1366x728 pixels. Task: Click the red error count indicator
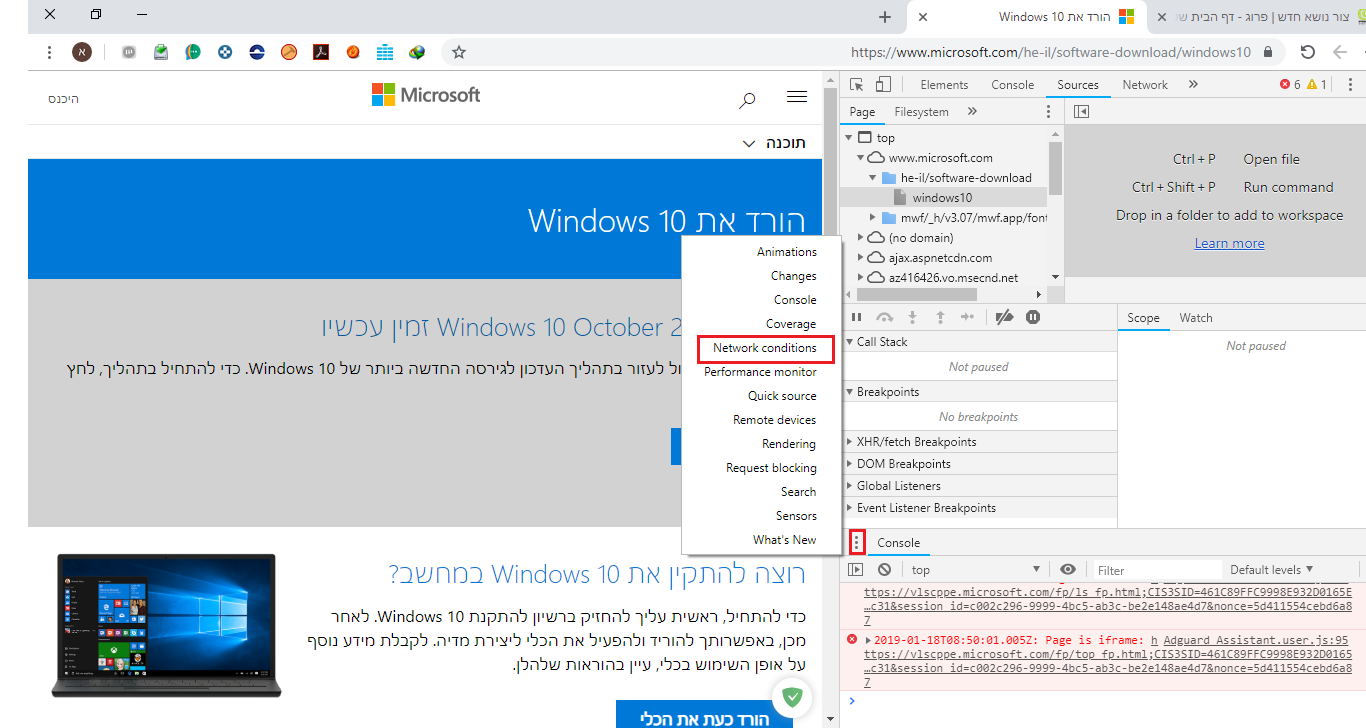[1290, 85]
